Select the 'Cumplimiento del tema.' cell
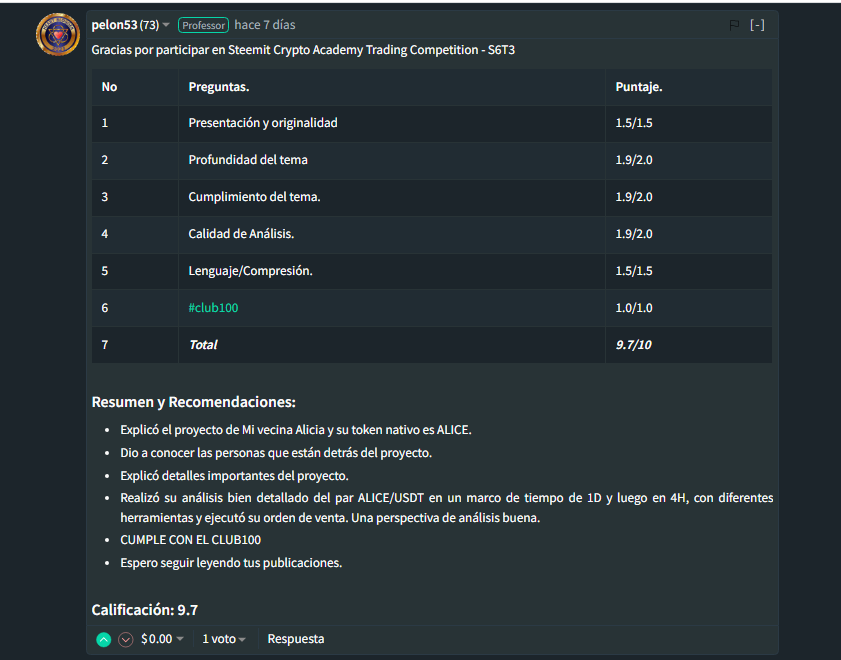 pyautogui.click(x=392, y=197)
